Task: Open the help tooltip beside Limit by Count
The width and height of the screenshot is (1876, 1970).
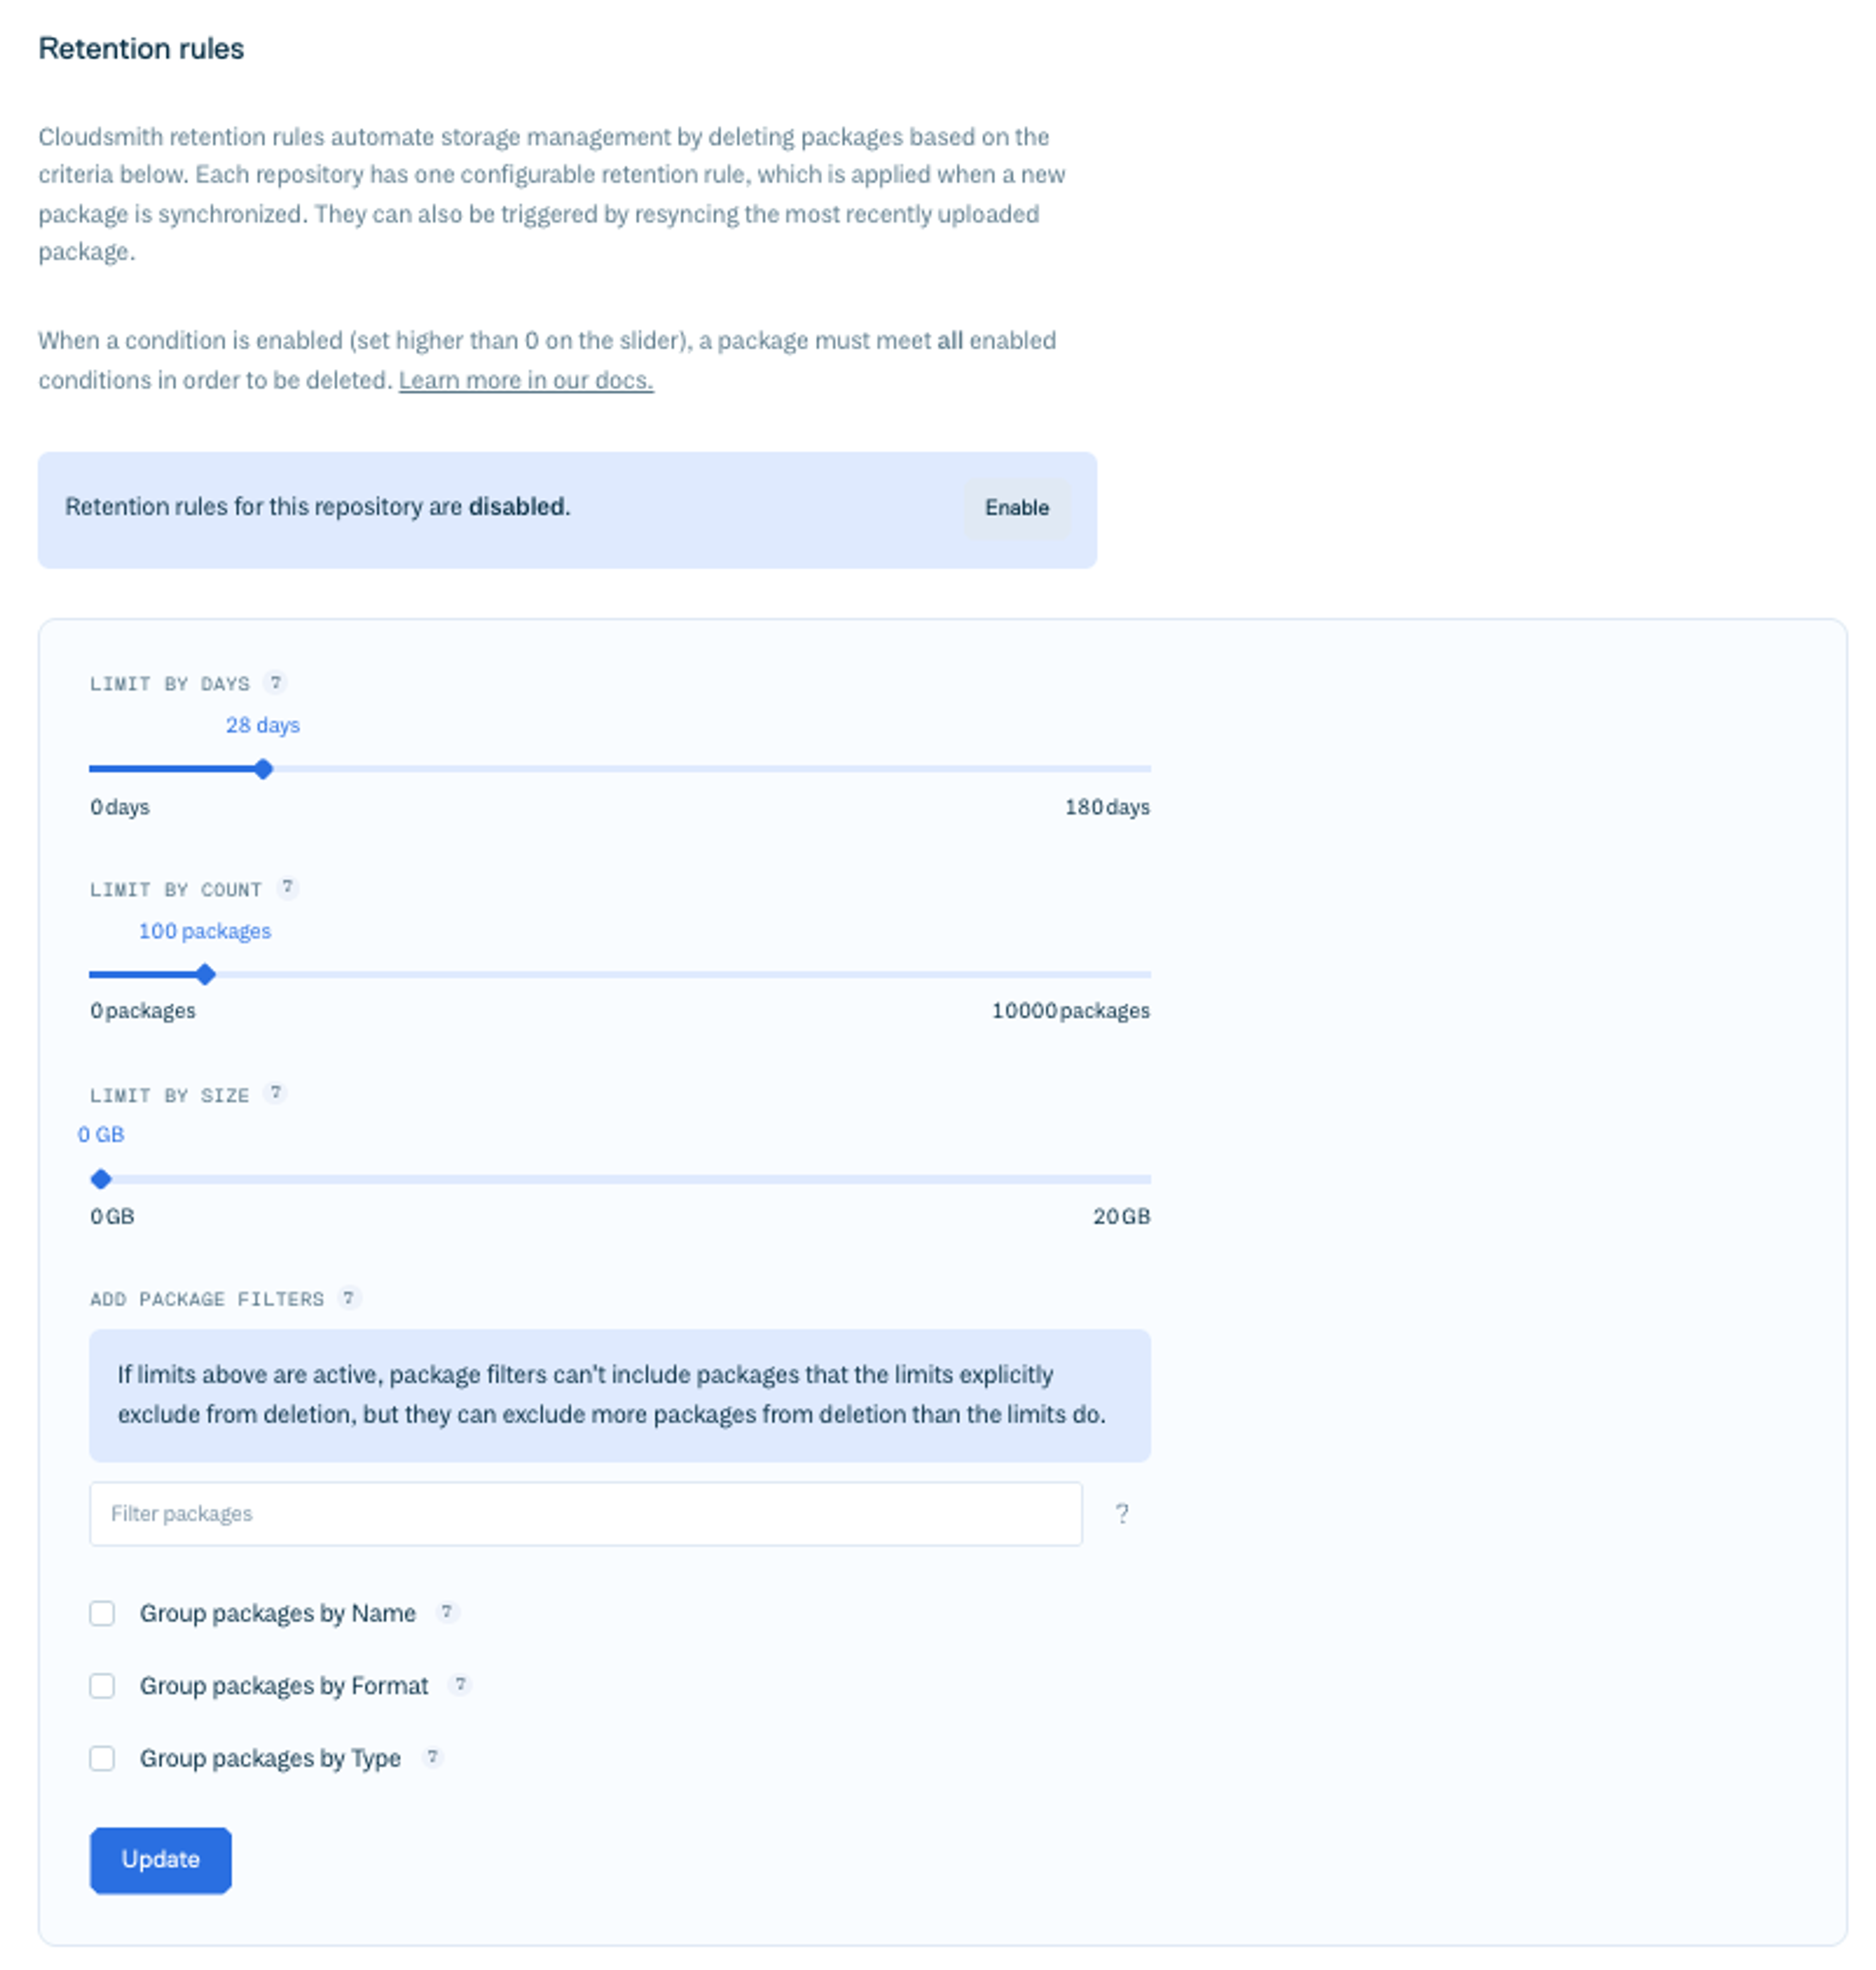Action: click(x=289, y=888)
